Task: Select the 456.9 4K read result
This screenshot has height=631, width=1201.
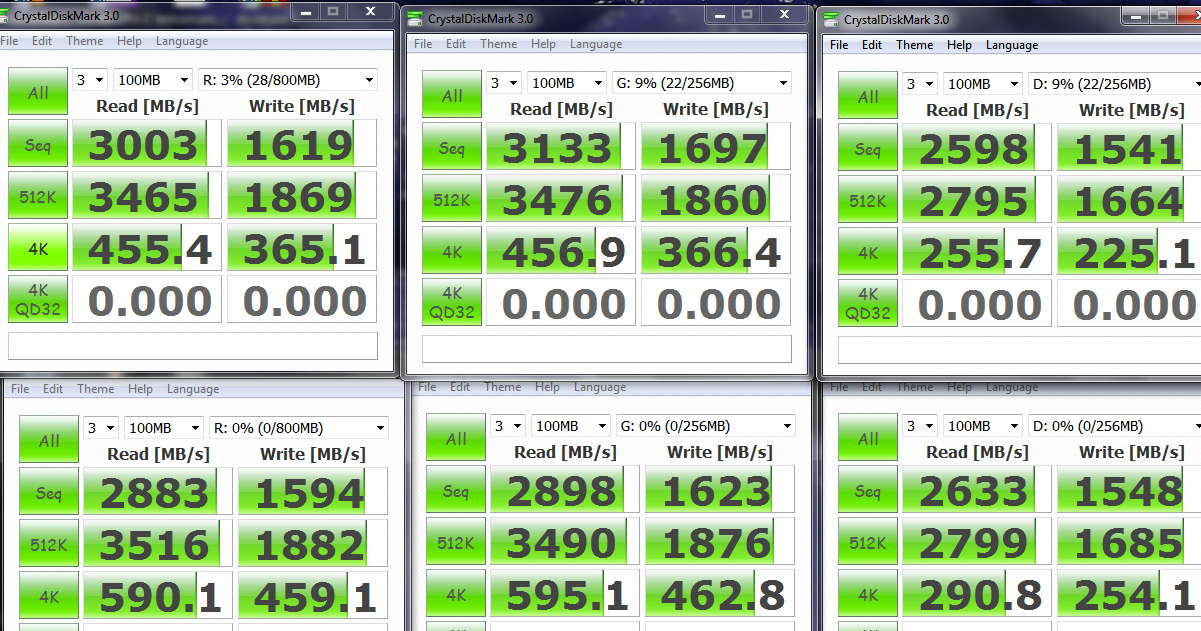Action: tap(559, 251)
